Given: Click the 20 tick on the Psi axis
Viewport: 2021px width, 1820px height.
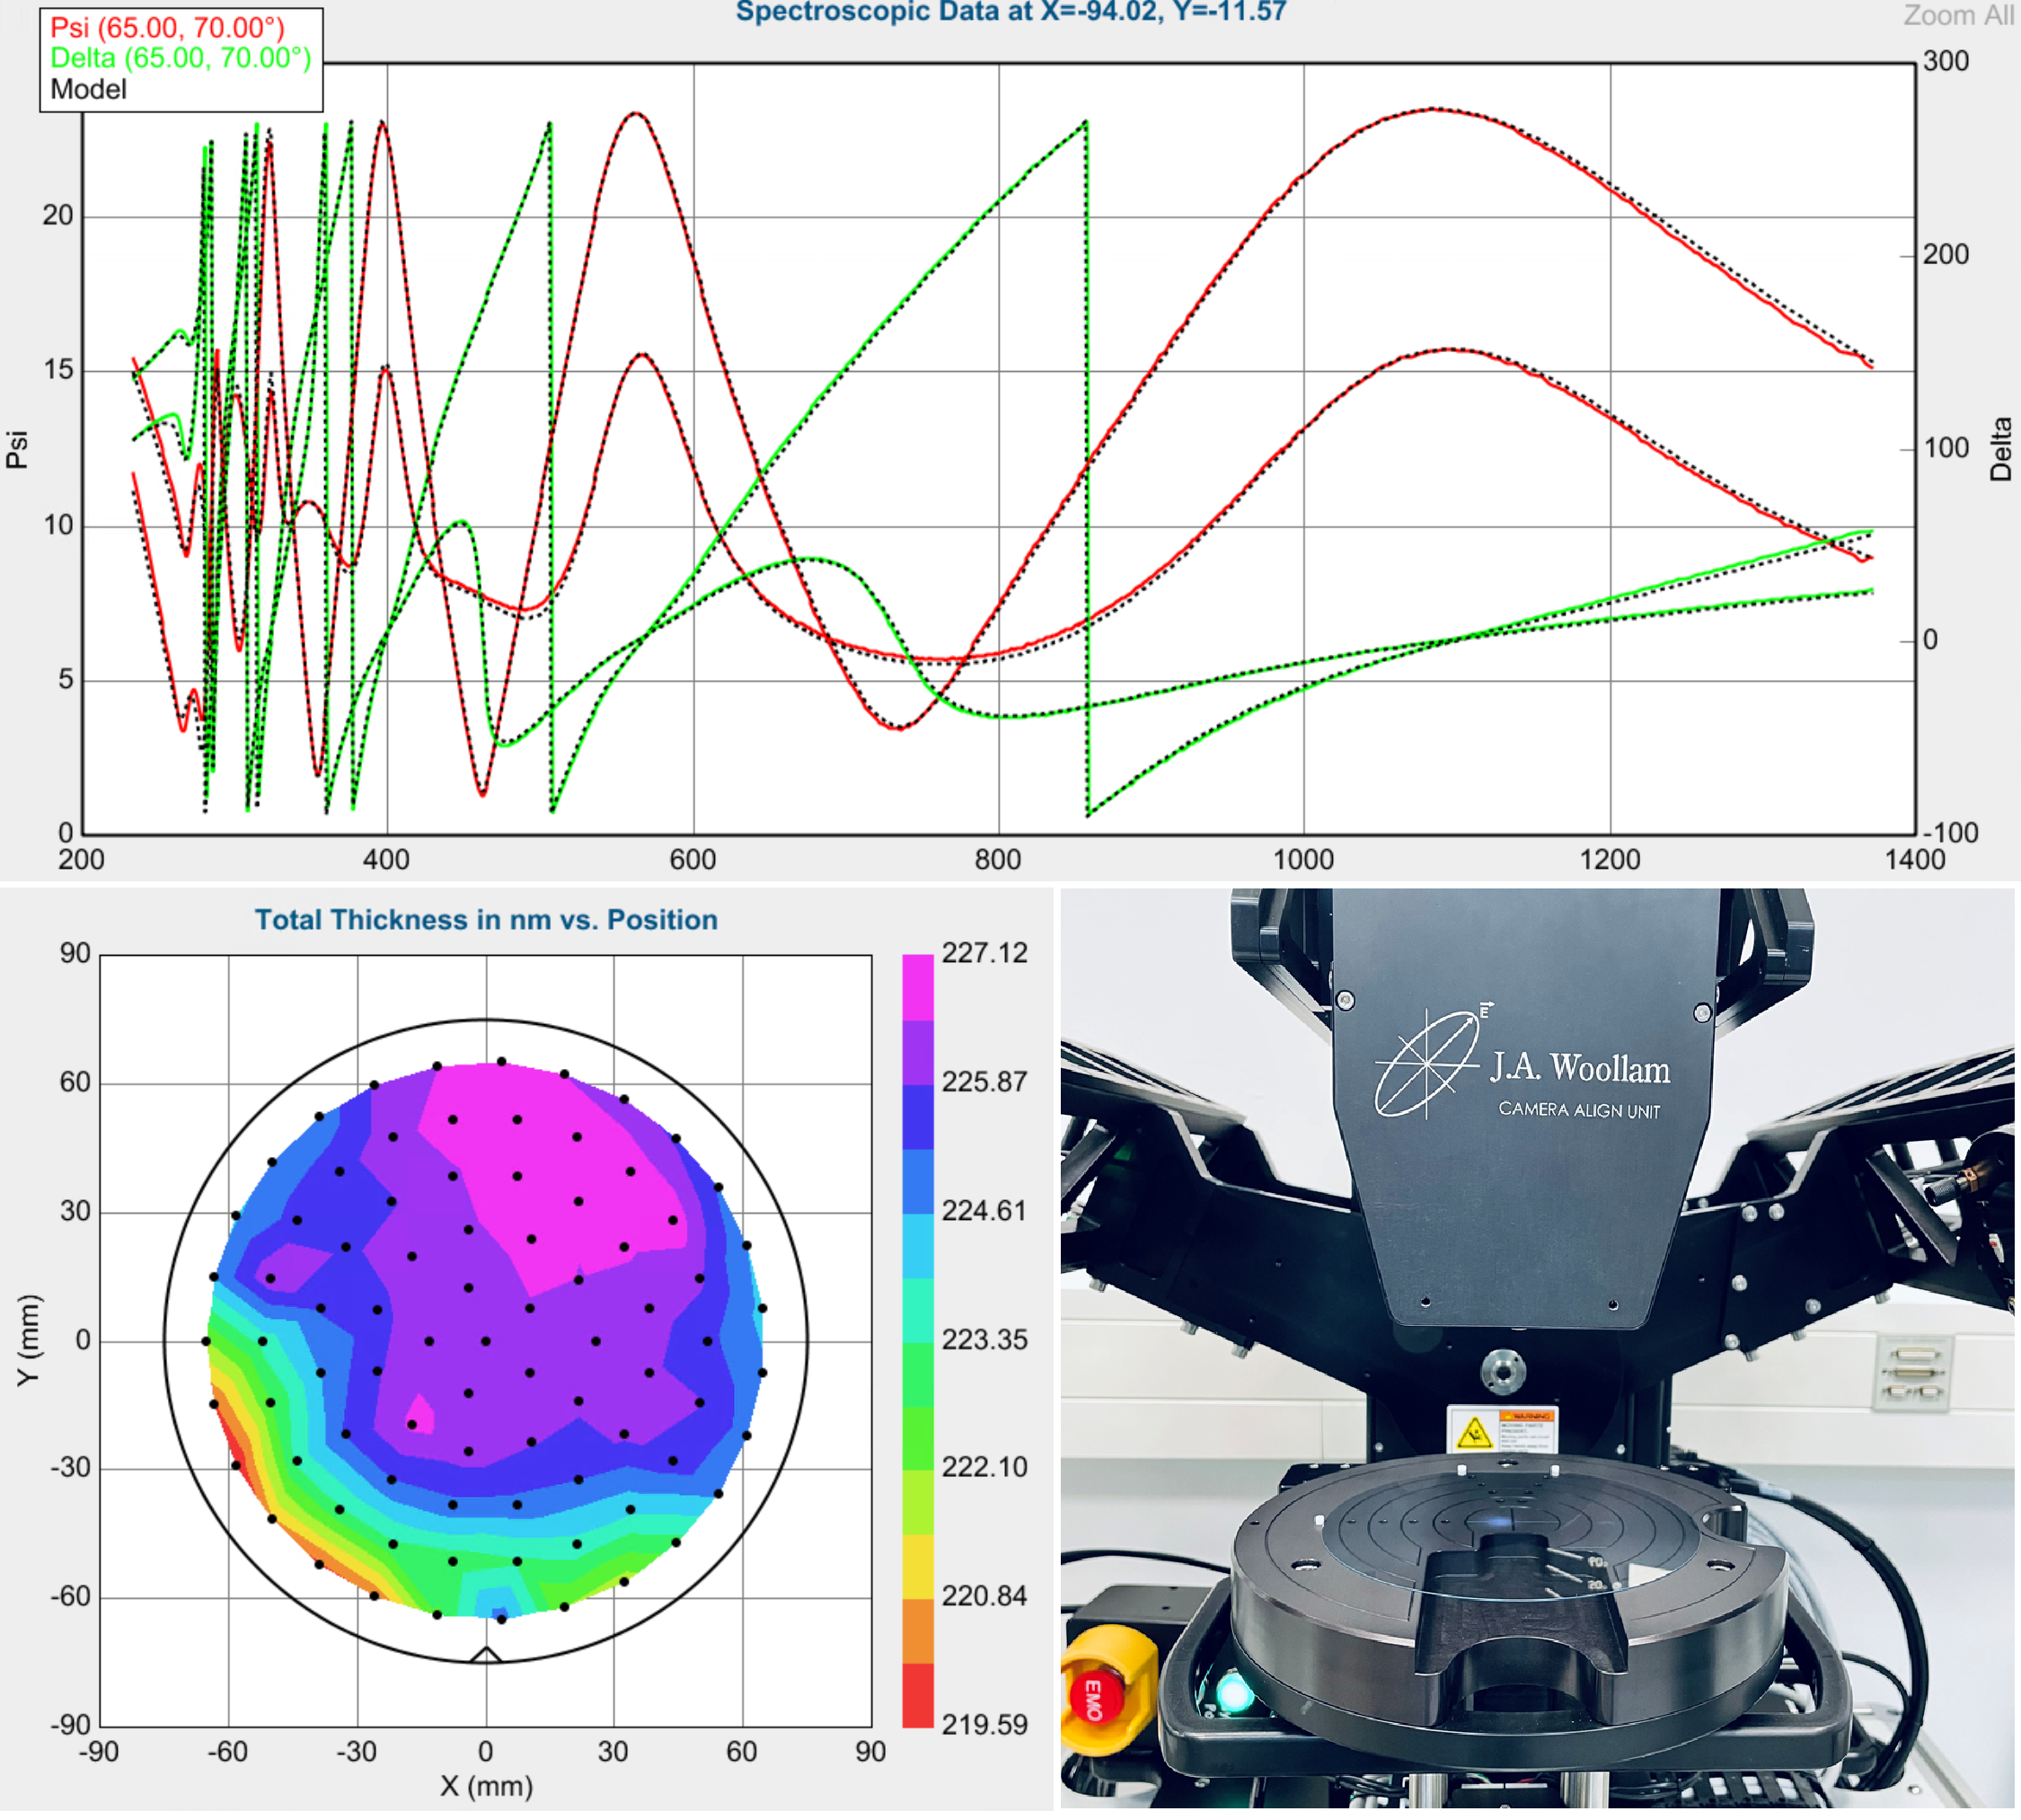Looking at the screenshot, I should click(x=57, y=215).
